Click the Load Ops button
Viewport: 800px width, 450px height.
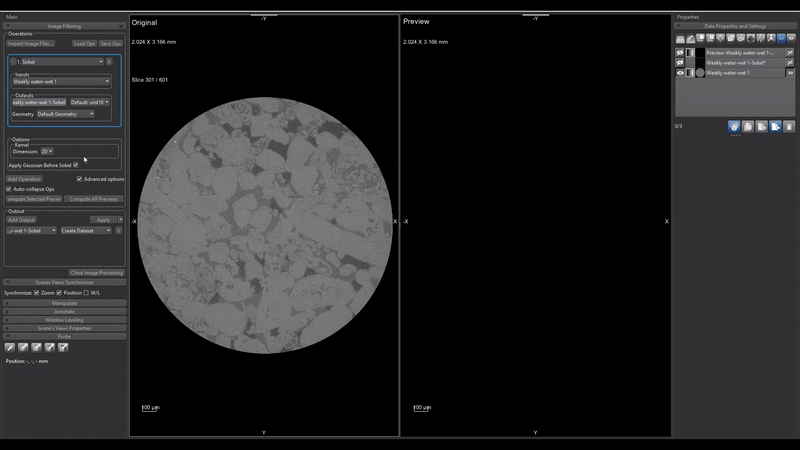click(84, 43)
